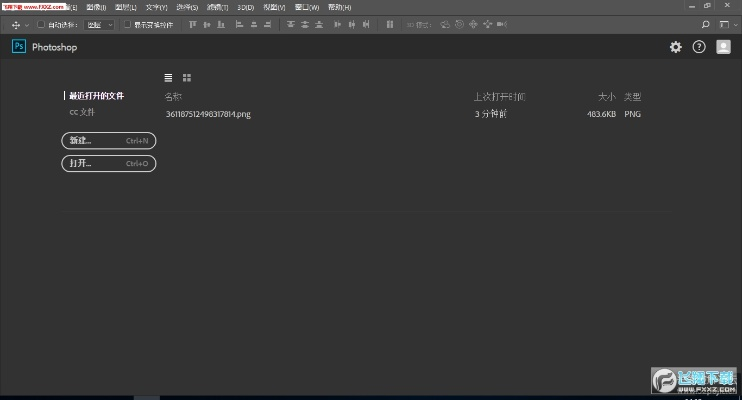Switch to list view of recent files
The width and height of the screenshot is (742, 400).
click(x=168, y=77)
